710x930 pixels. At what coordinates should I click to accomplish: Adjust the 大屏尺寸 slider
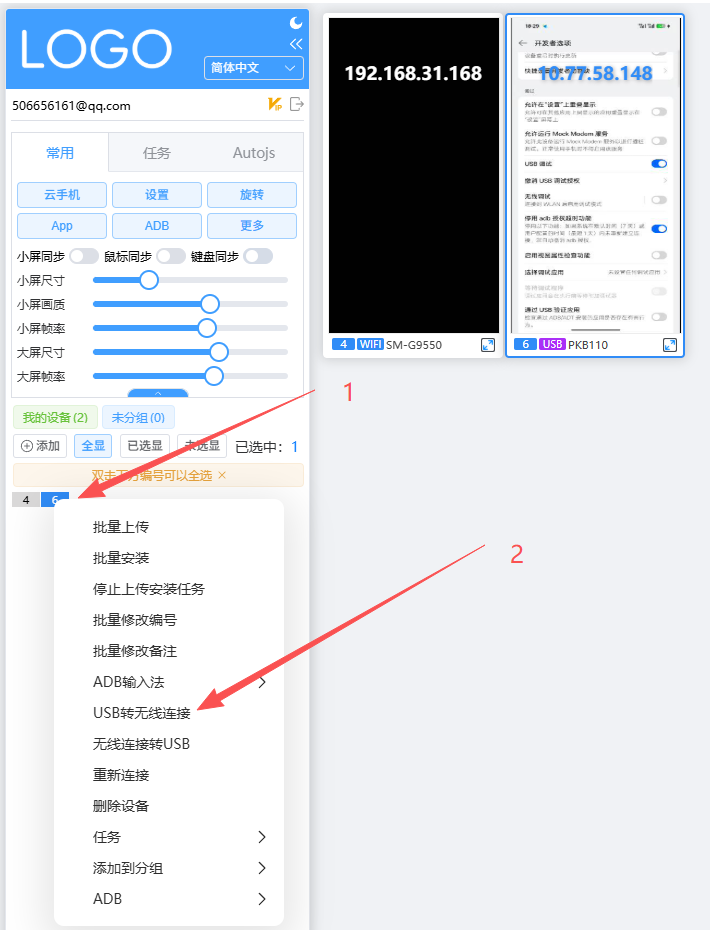click(190, 352)
